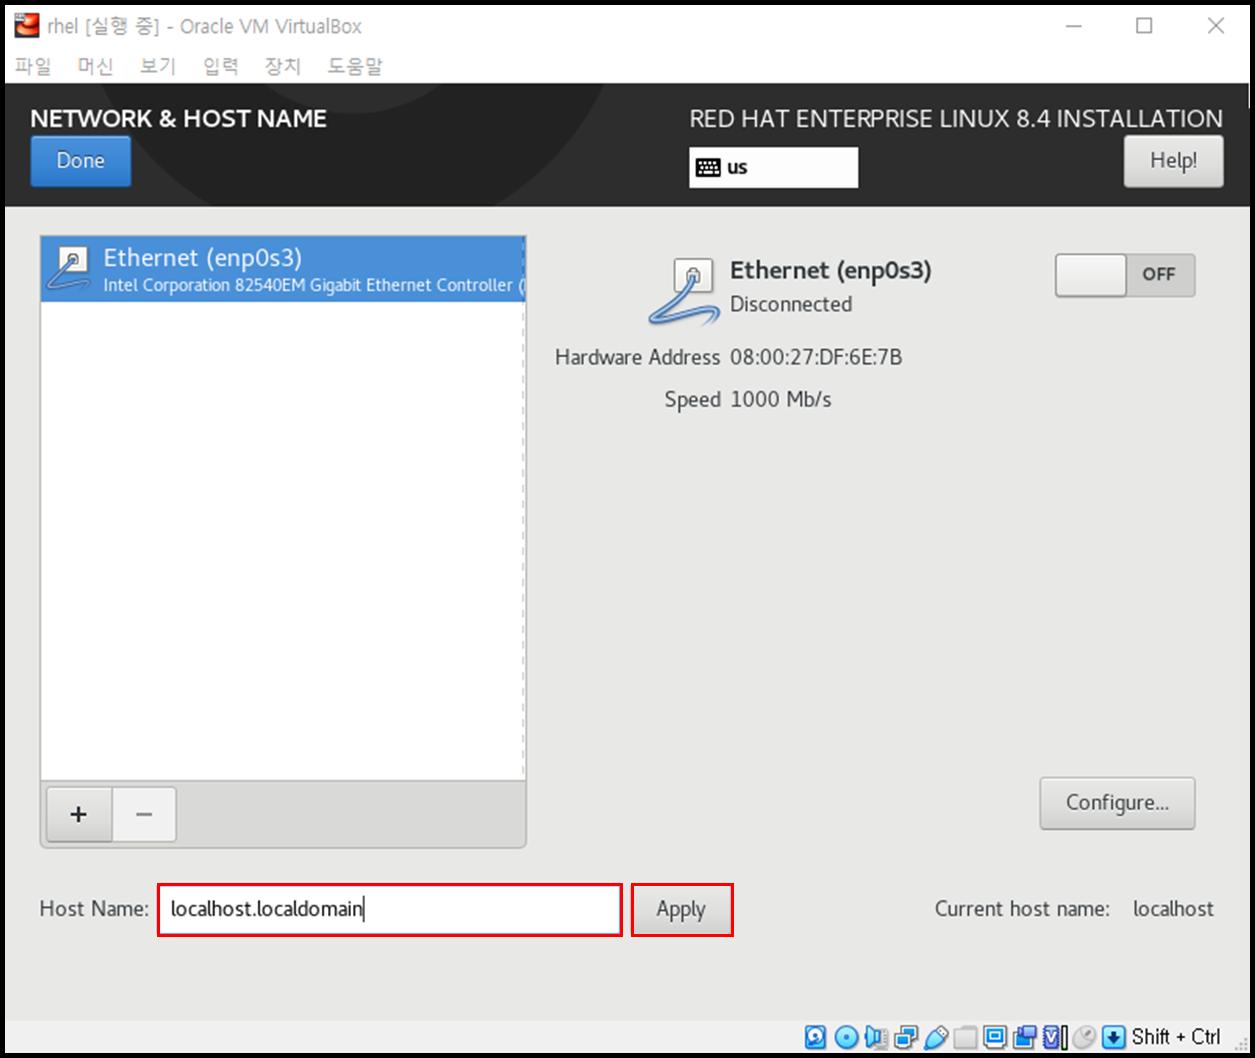Open the 보기 menu
The width and height of the screenshot is (1255, 1058).
tap(158, 67)
